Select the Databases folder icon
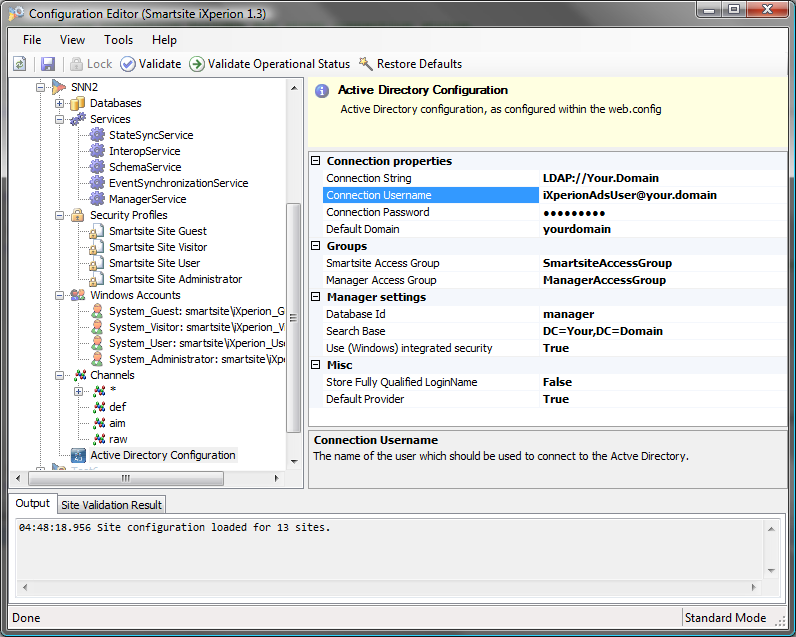The height and width of the screenshot is (637, 796). [x=78, y=104]
